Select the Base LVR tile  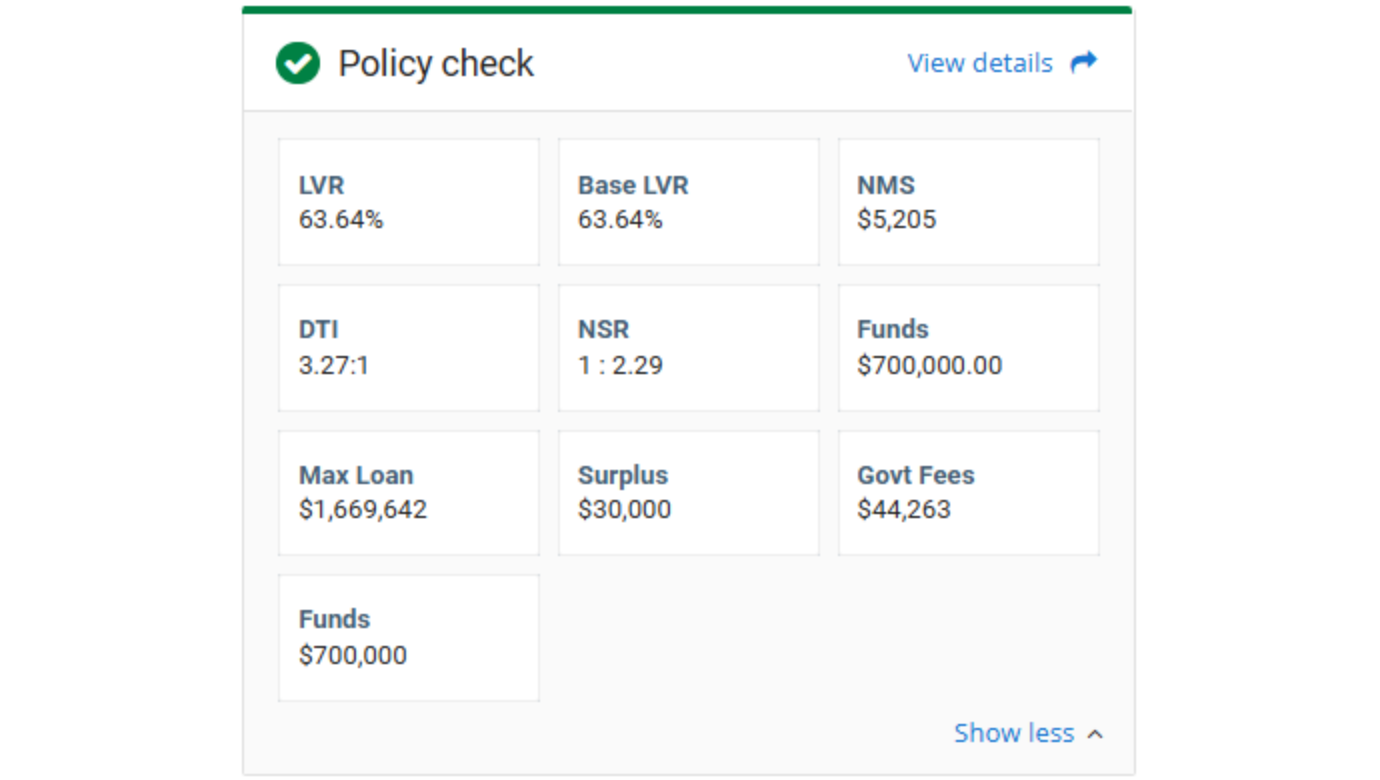point(688,202)
